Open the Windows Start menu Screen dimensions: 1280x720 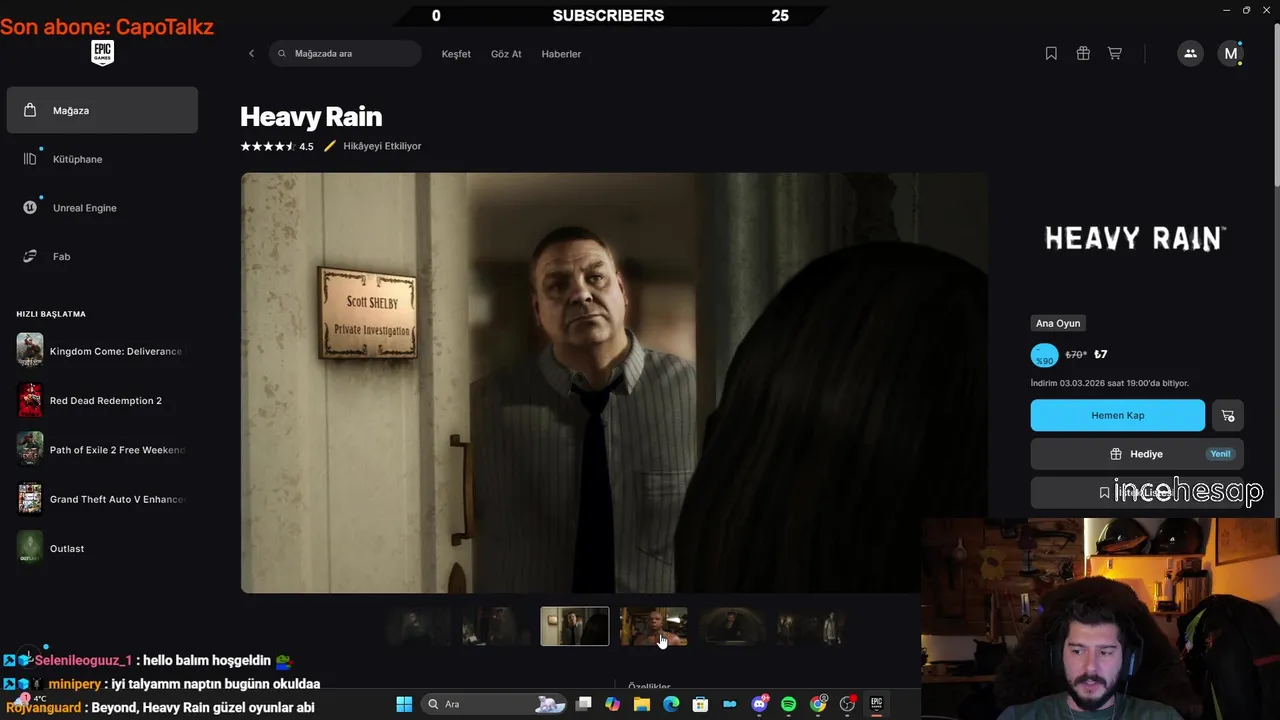(x=404, y=704)
